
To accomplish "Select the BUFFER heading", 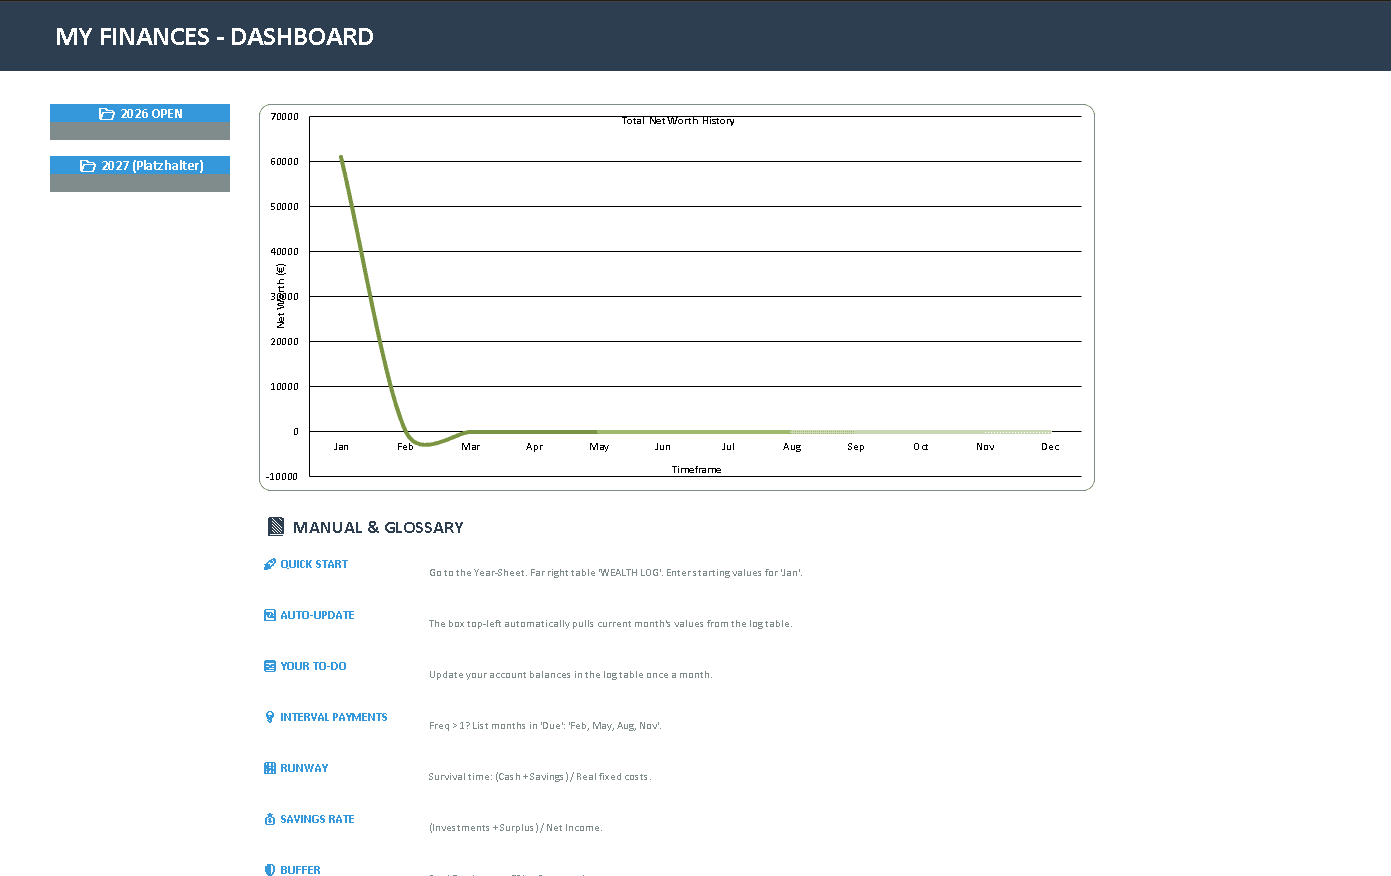I will click(x=300, y=870).
